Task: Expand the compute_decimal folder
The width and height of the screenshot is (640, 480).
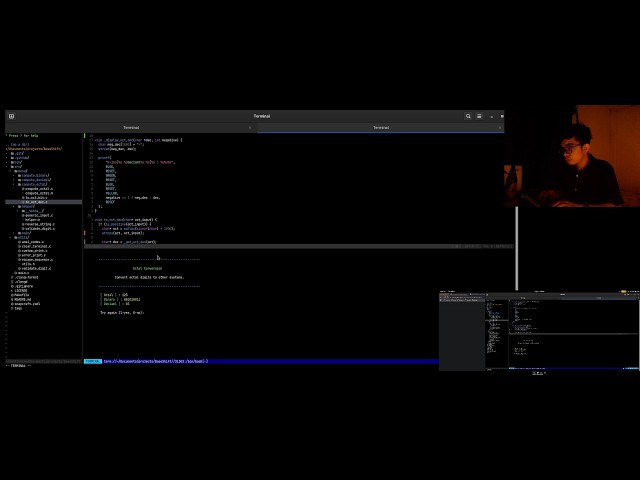Action: coord(36,180)
